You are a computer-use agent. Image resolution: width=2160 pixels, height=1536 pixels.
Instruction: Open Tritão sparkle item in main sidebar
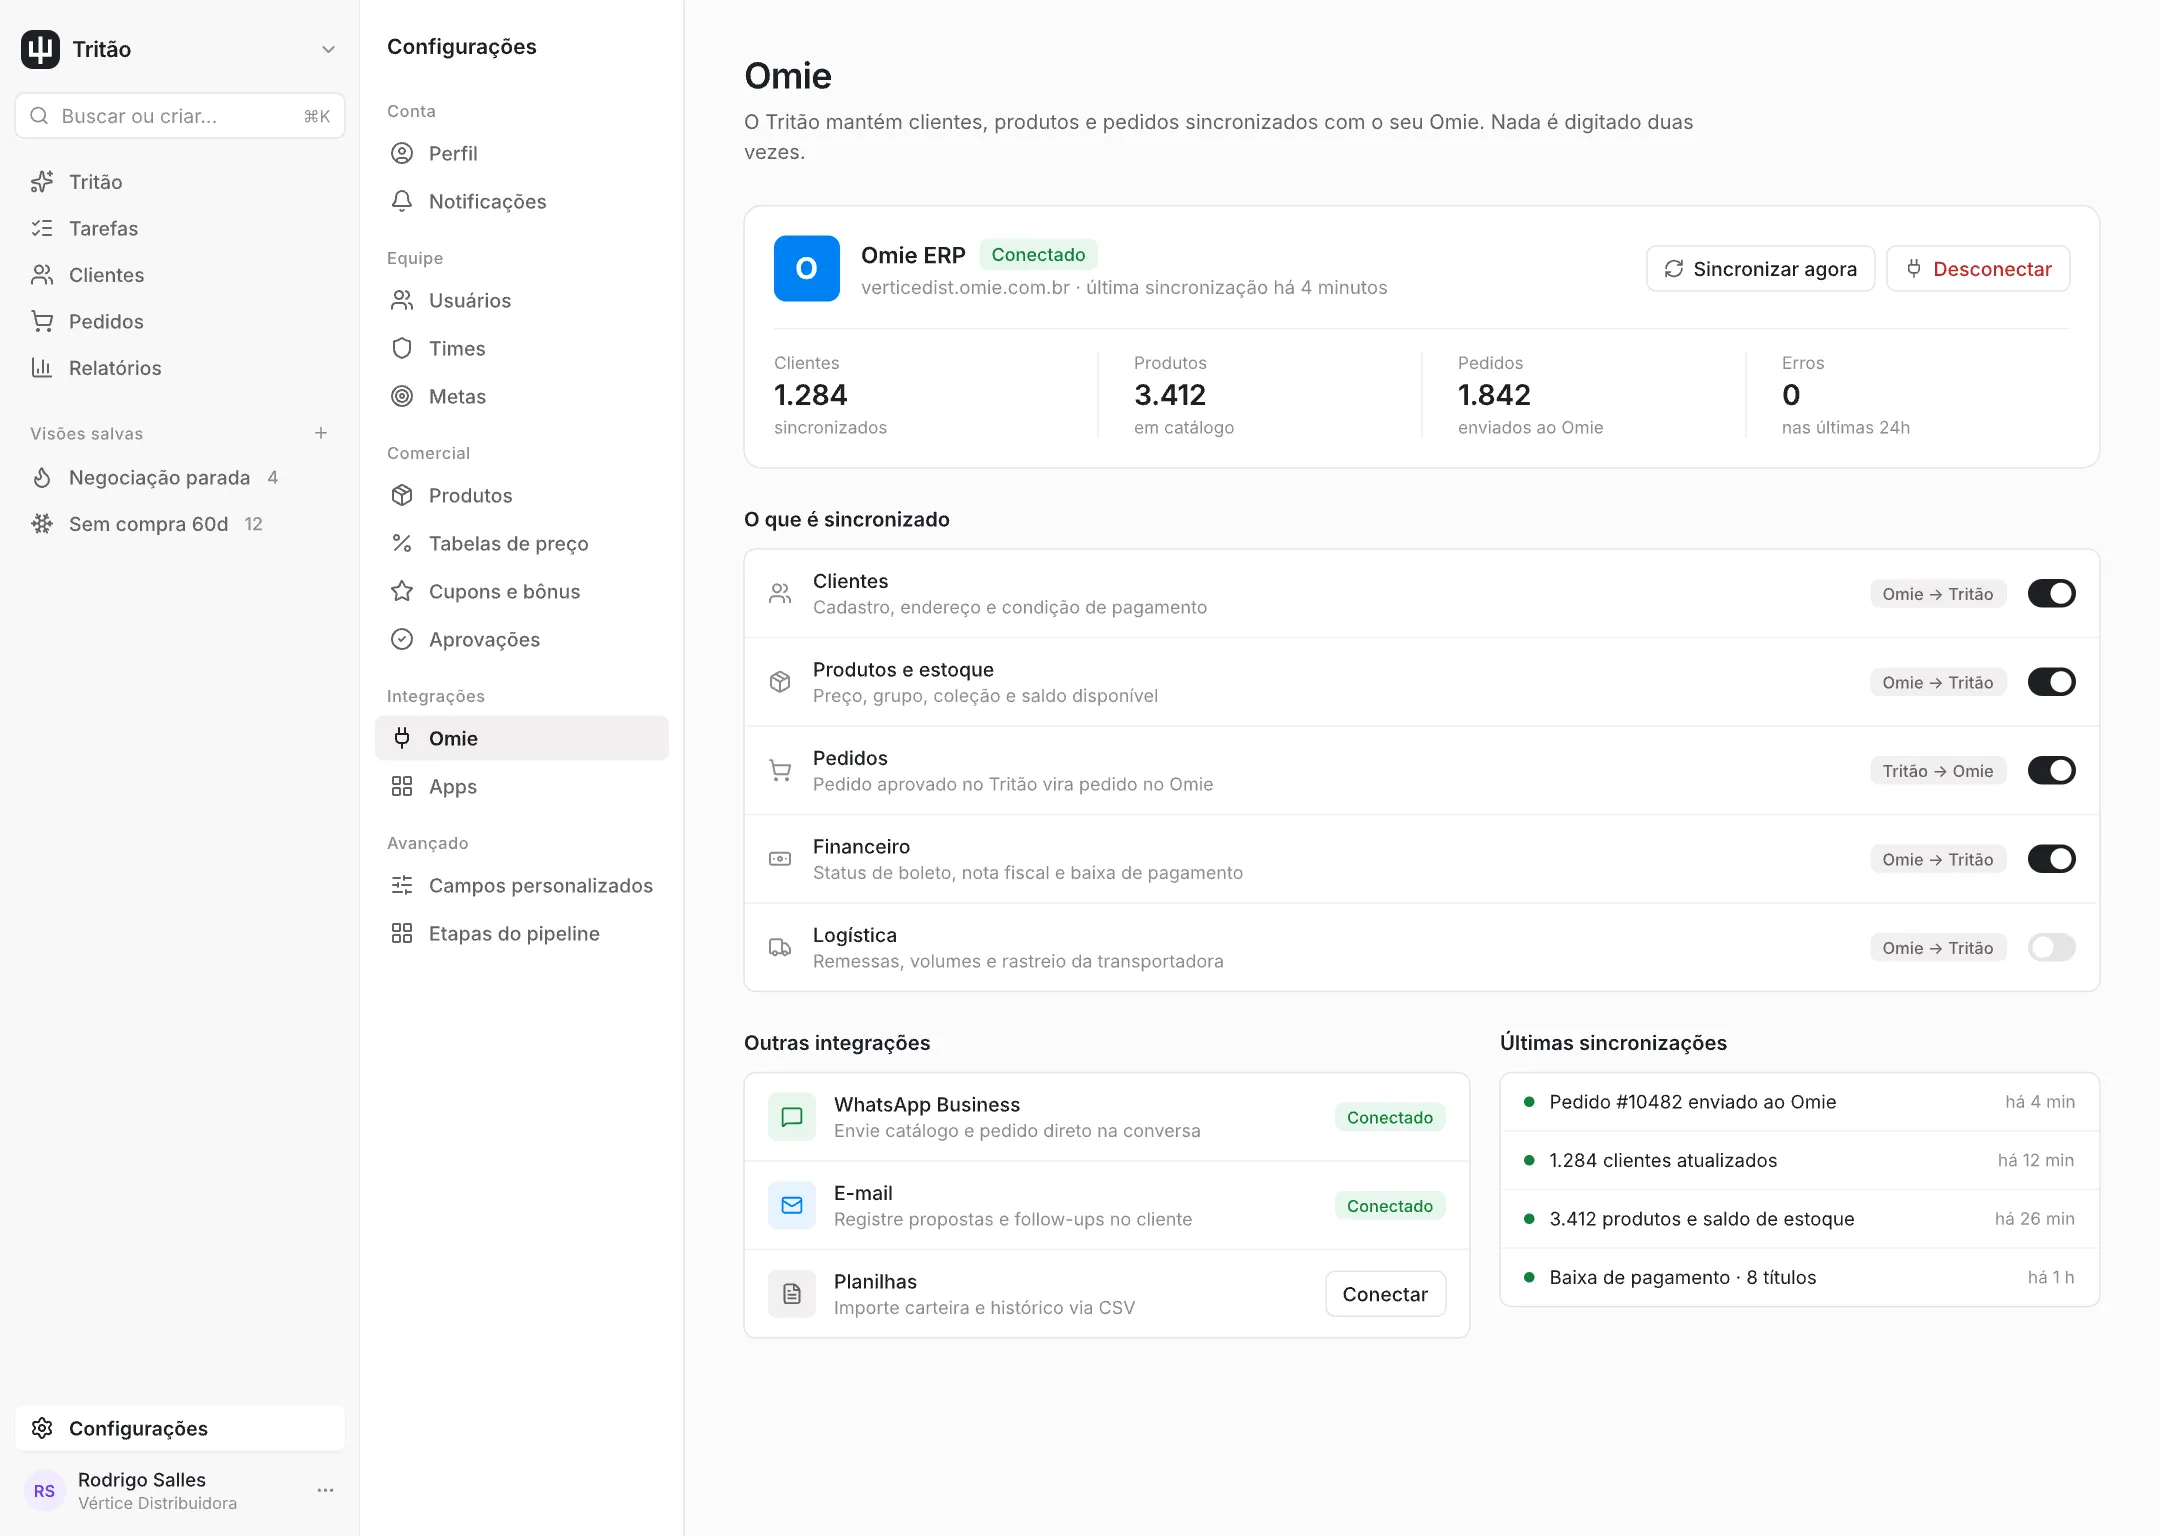pos(180,182)
